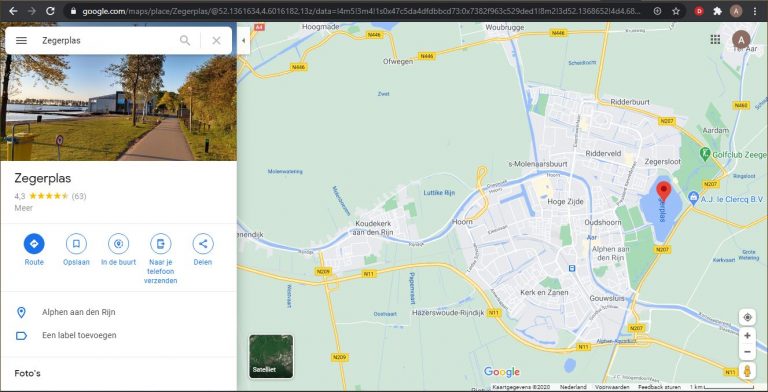Collapse the side panel arrow
The height and width of the screenshot is (392, 768).
(x=243, y=41)
